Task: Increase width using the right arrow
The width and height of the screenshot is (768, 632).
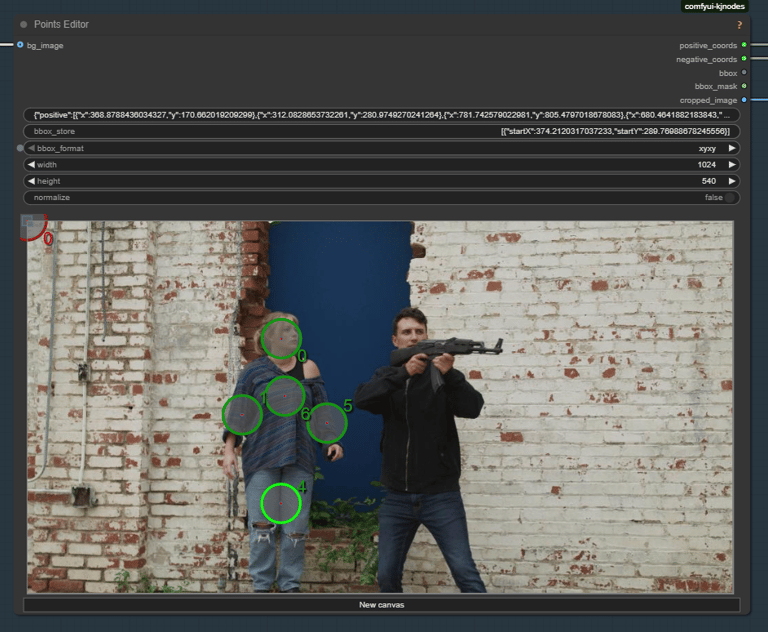Action: [732, 164]
